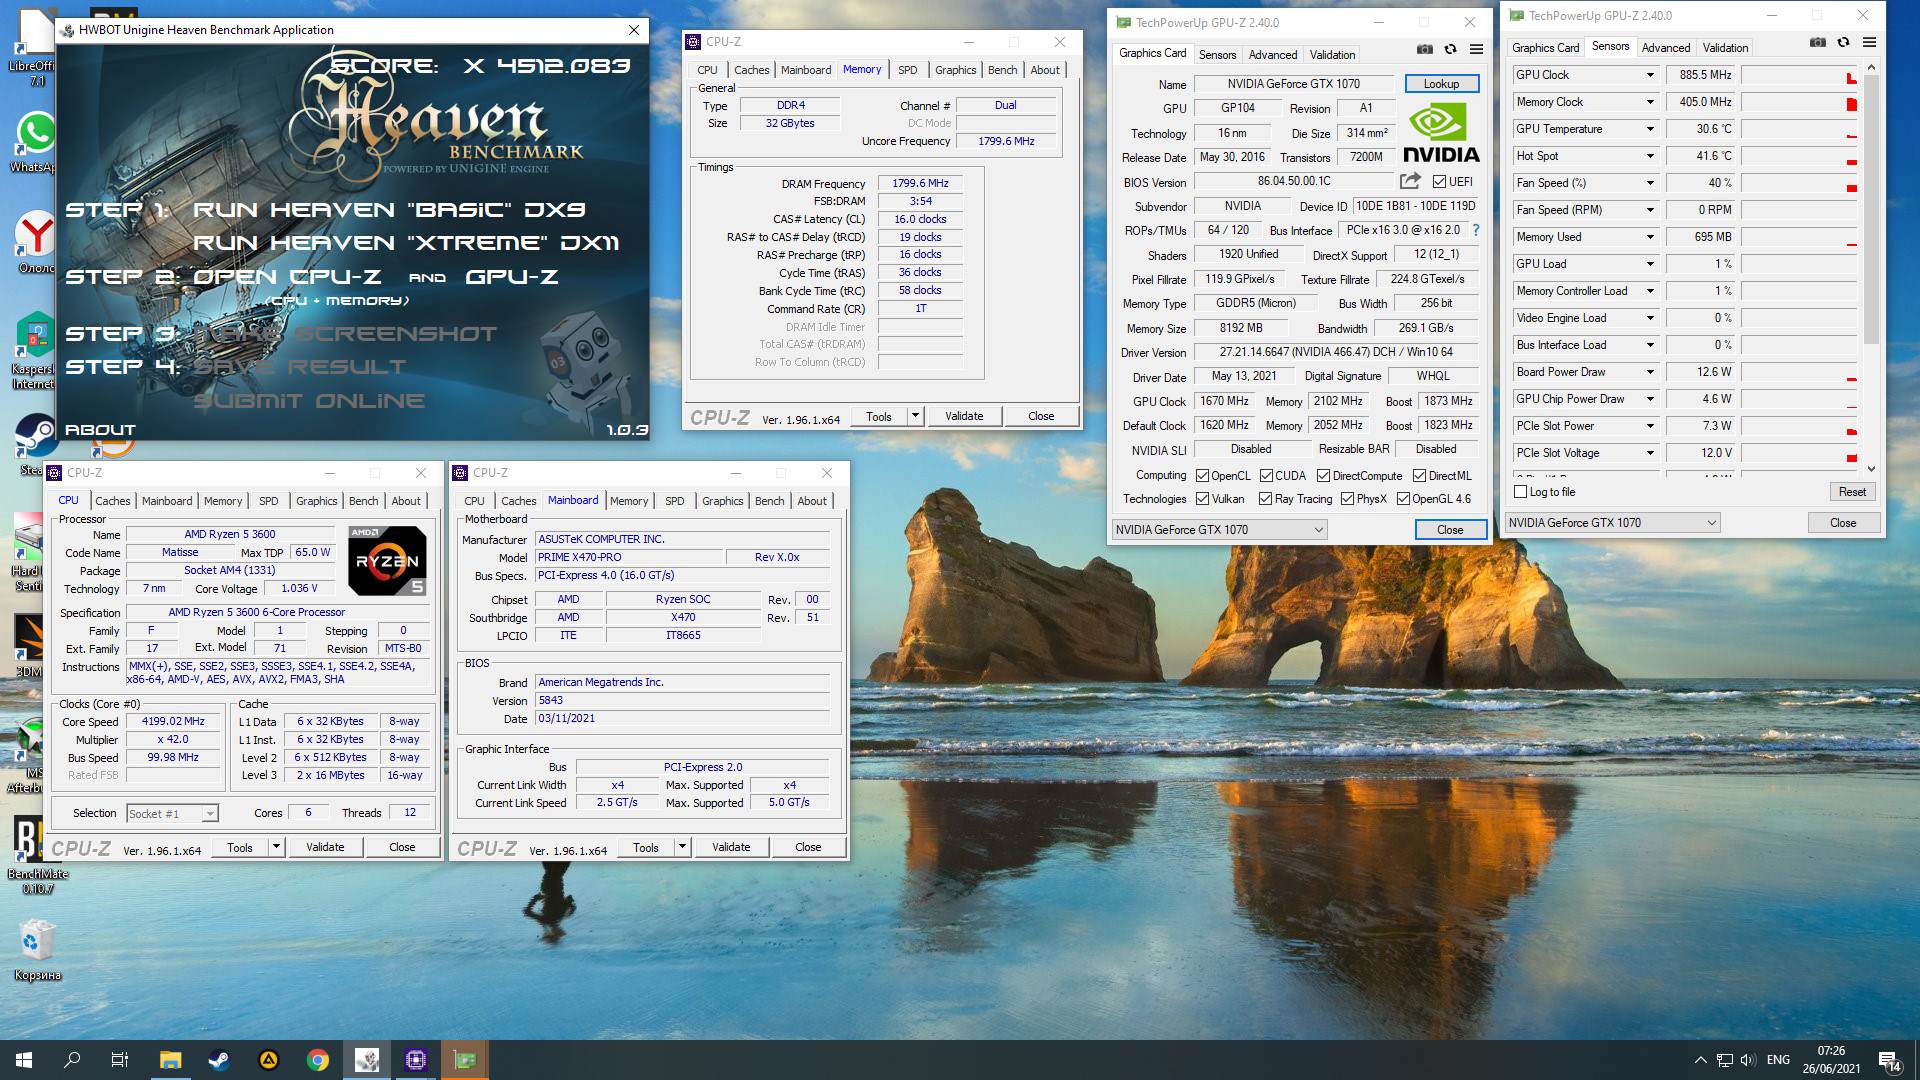The height and width of the screenshot is (1080, 1920).
Task: Switch to GPU-Z taskbar icon
Action: 465,1060
